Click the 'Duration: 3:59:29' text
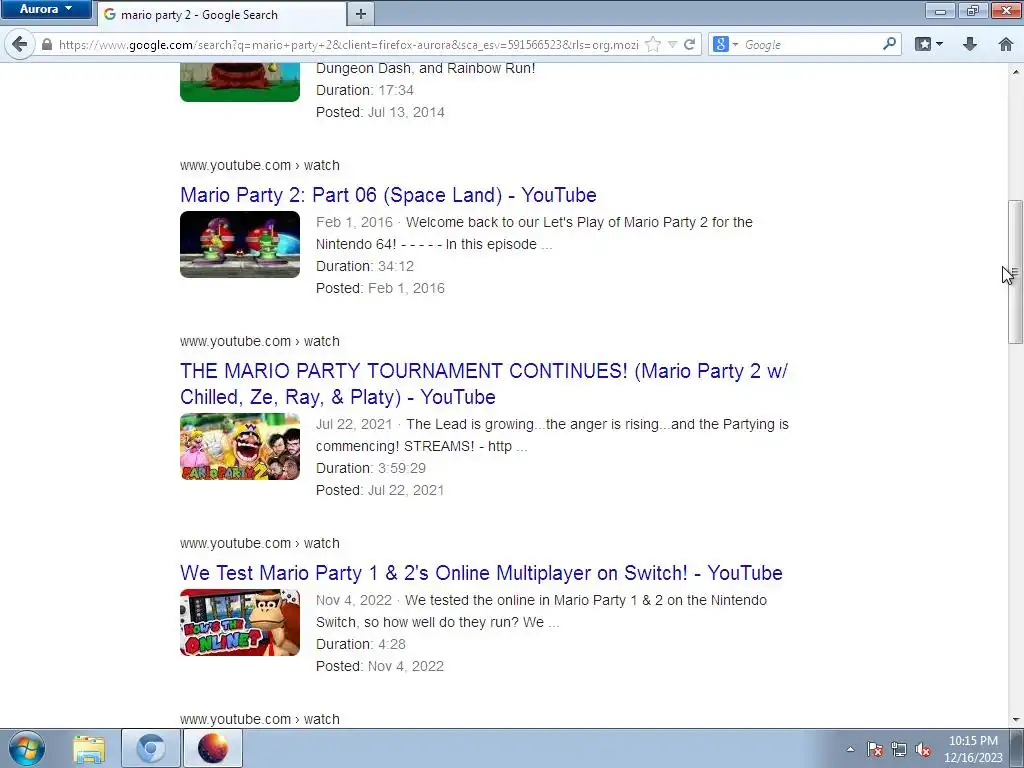This screenshot has width=1024, height=768. [371, 468]
